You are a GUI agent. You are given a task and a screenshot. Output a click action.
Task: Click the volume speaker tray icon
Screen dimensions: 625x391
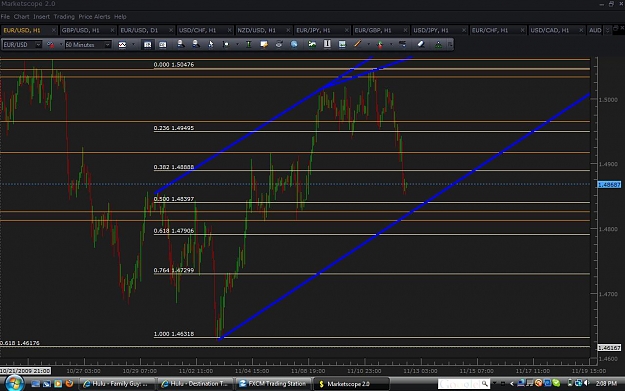coord(586,383)
